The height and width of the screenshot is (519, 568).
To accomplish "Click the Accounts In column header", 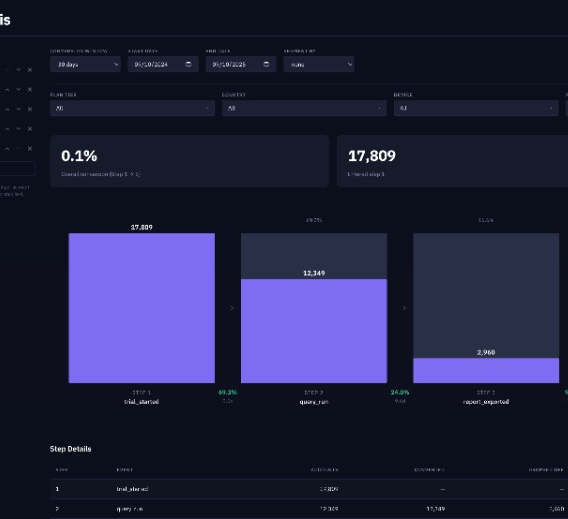I will 325,470.
